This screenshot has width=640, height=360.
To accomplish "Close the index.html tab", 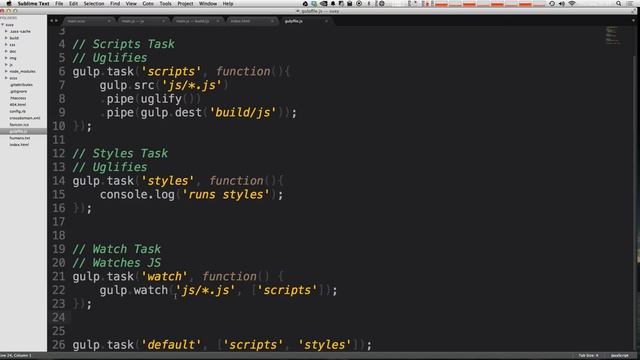I will 272,21.
